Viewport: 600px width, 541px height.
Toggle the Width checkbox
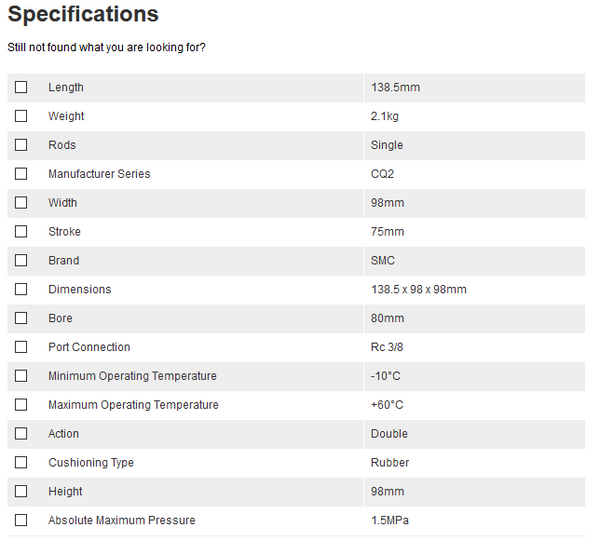coord(21,203)
